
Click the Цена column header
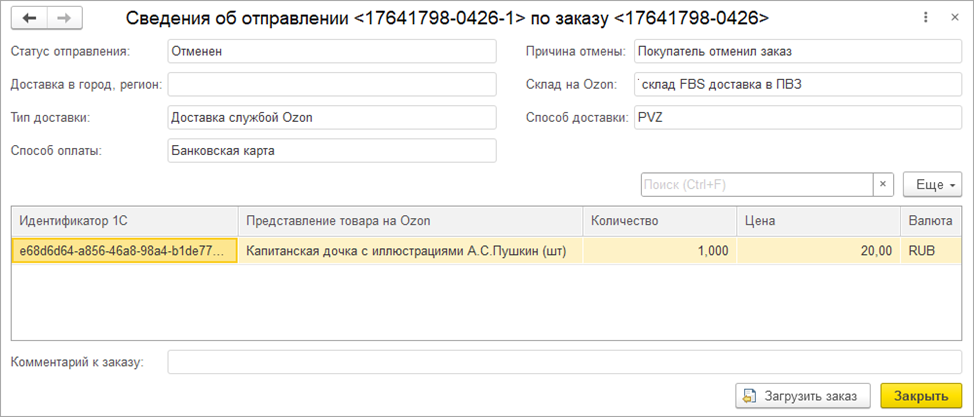tap(818, 220)
